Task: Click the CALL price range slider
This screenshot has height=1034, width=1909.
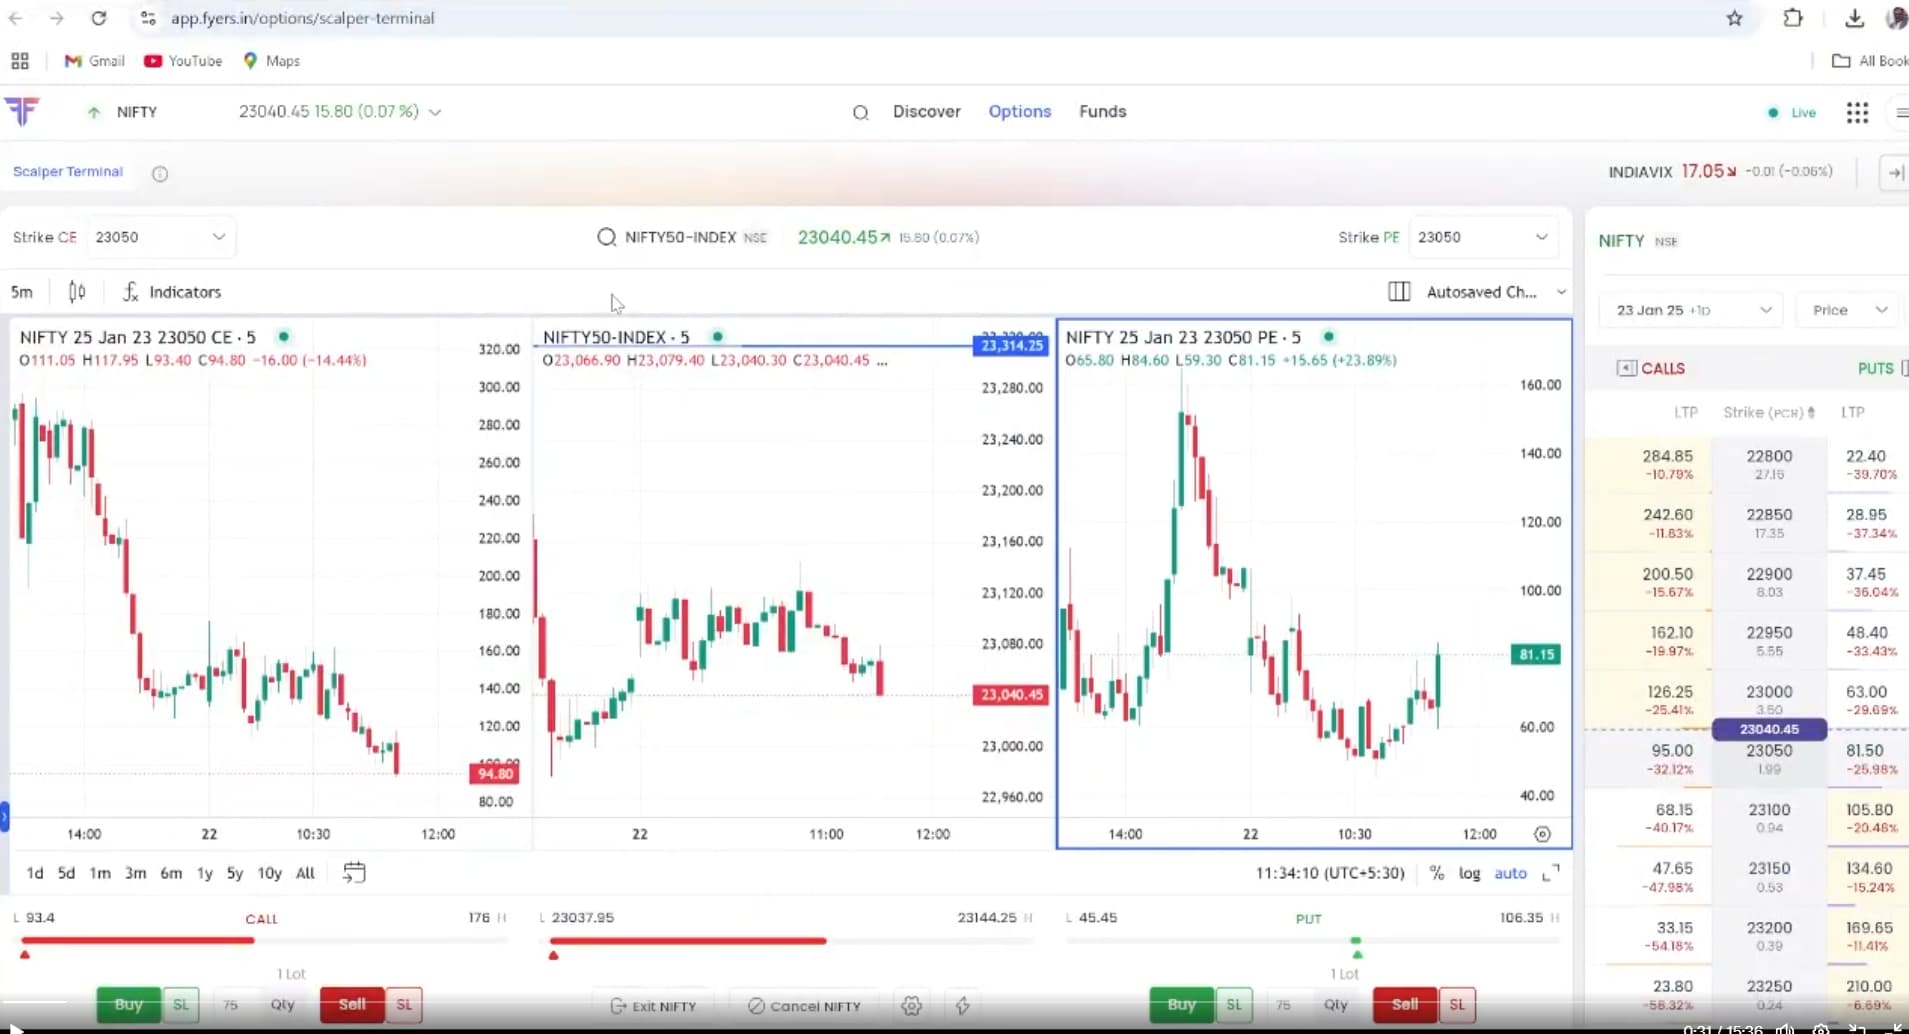Action: pos(262,941)
